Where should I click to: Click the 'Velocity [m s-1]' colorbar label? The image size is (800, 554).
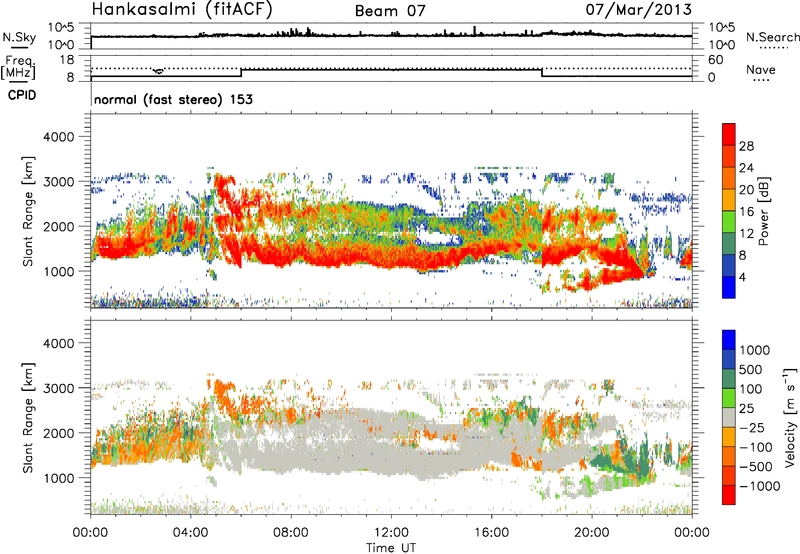(790, 417)
